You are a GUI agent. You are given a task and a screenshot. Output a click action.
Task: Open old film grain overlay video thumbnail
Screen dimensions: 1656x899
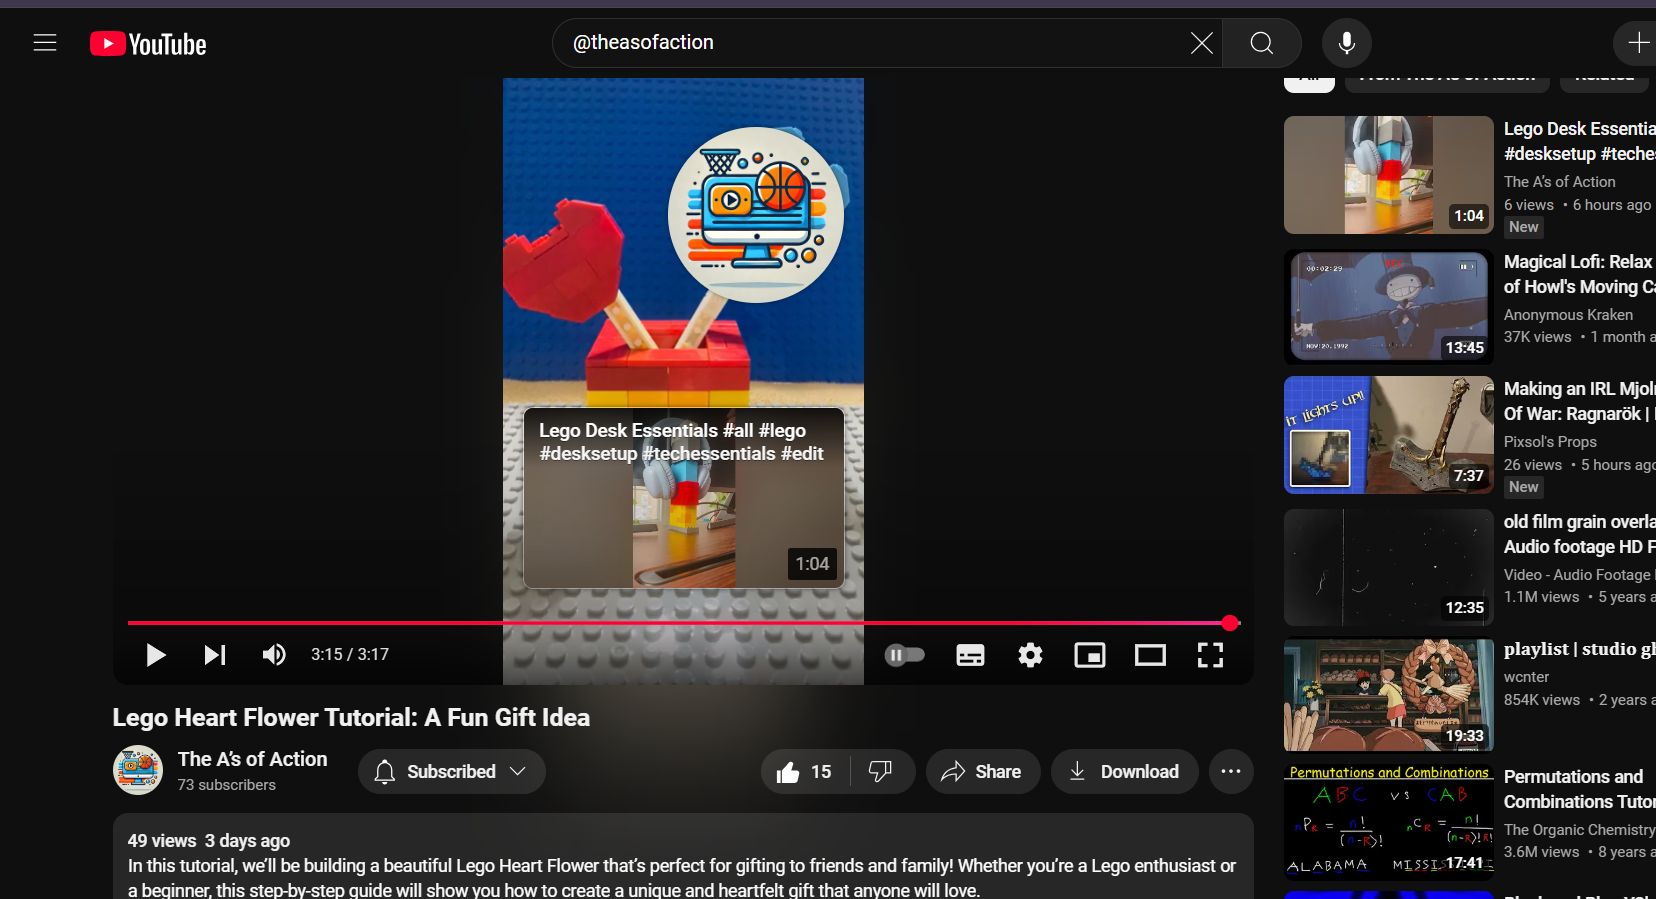coord(1388,567)
